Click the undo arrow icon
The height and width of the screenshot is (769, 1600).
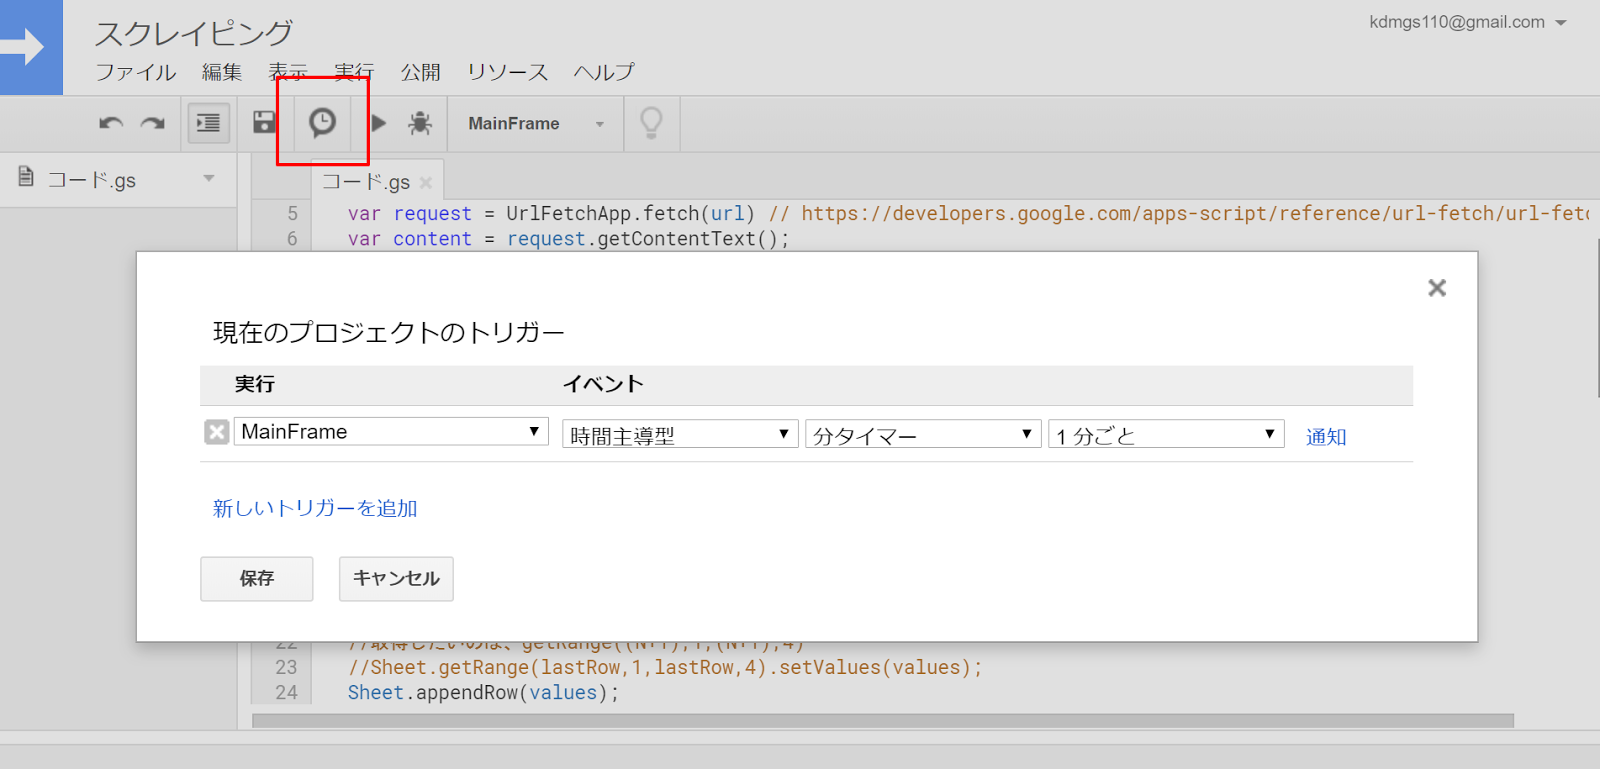tap(111, 123)
